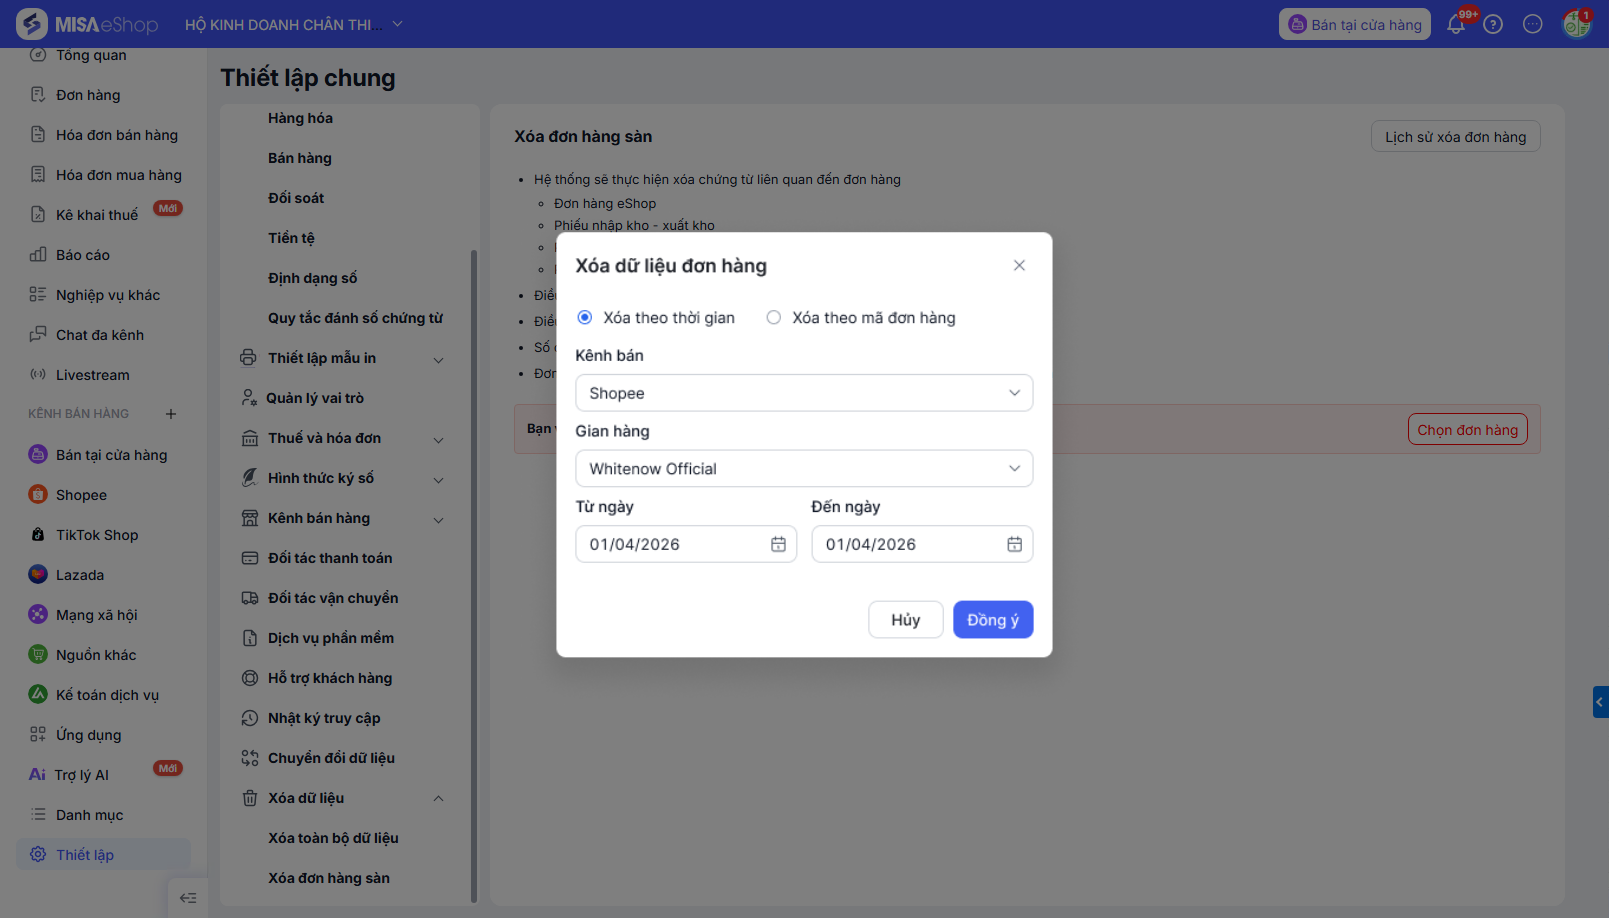Open the calendar picker for Đến ngày
The height and width of the screenshot is (918, 1609).
1014,544
